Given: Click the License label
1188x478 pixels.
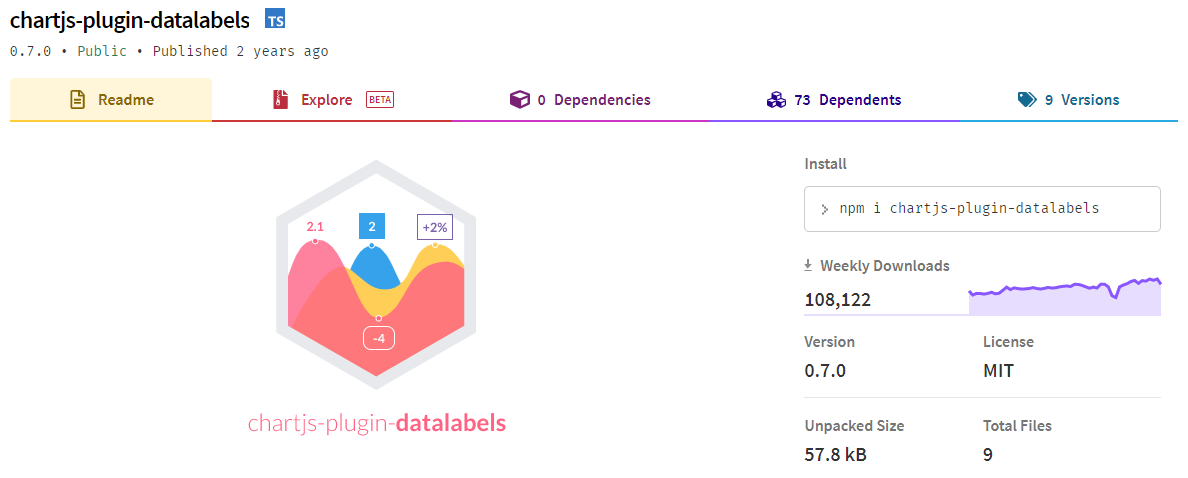Looking at the screenshot, I should [1008, 342].
